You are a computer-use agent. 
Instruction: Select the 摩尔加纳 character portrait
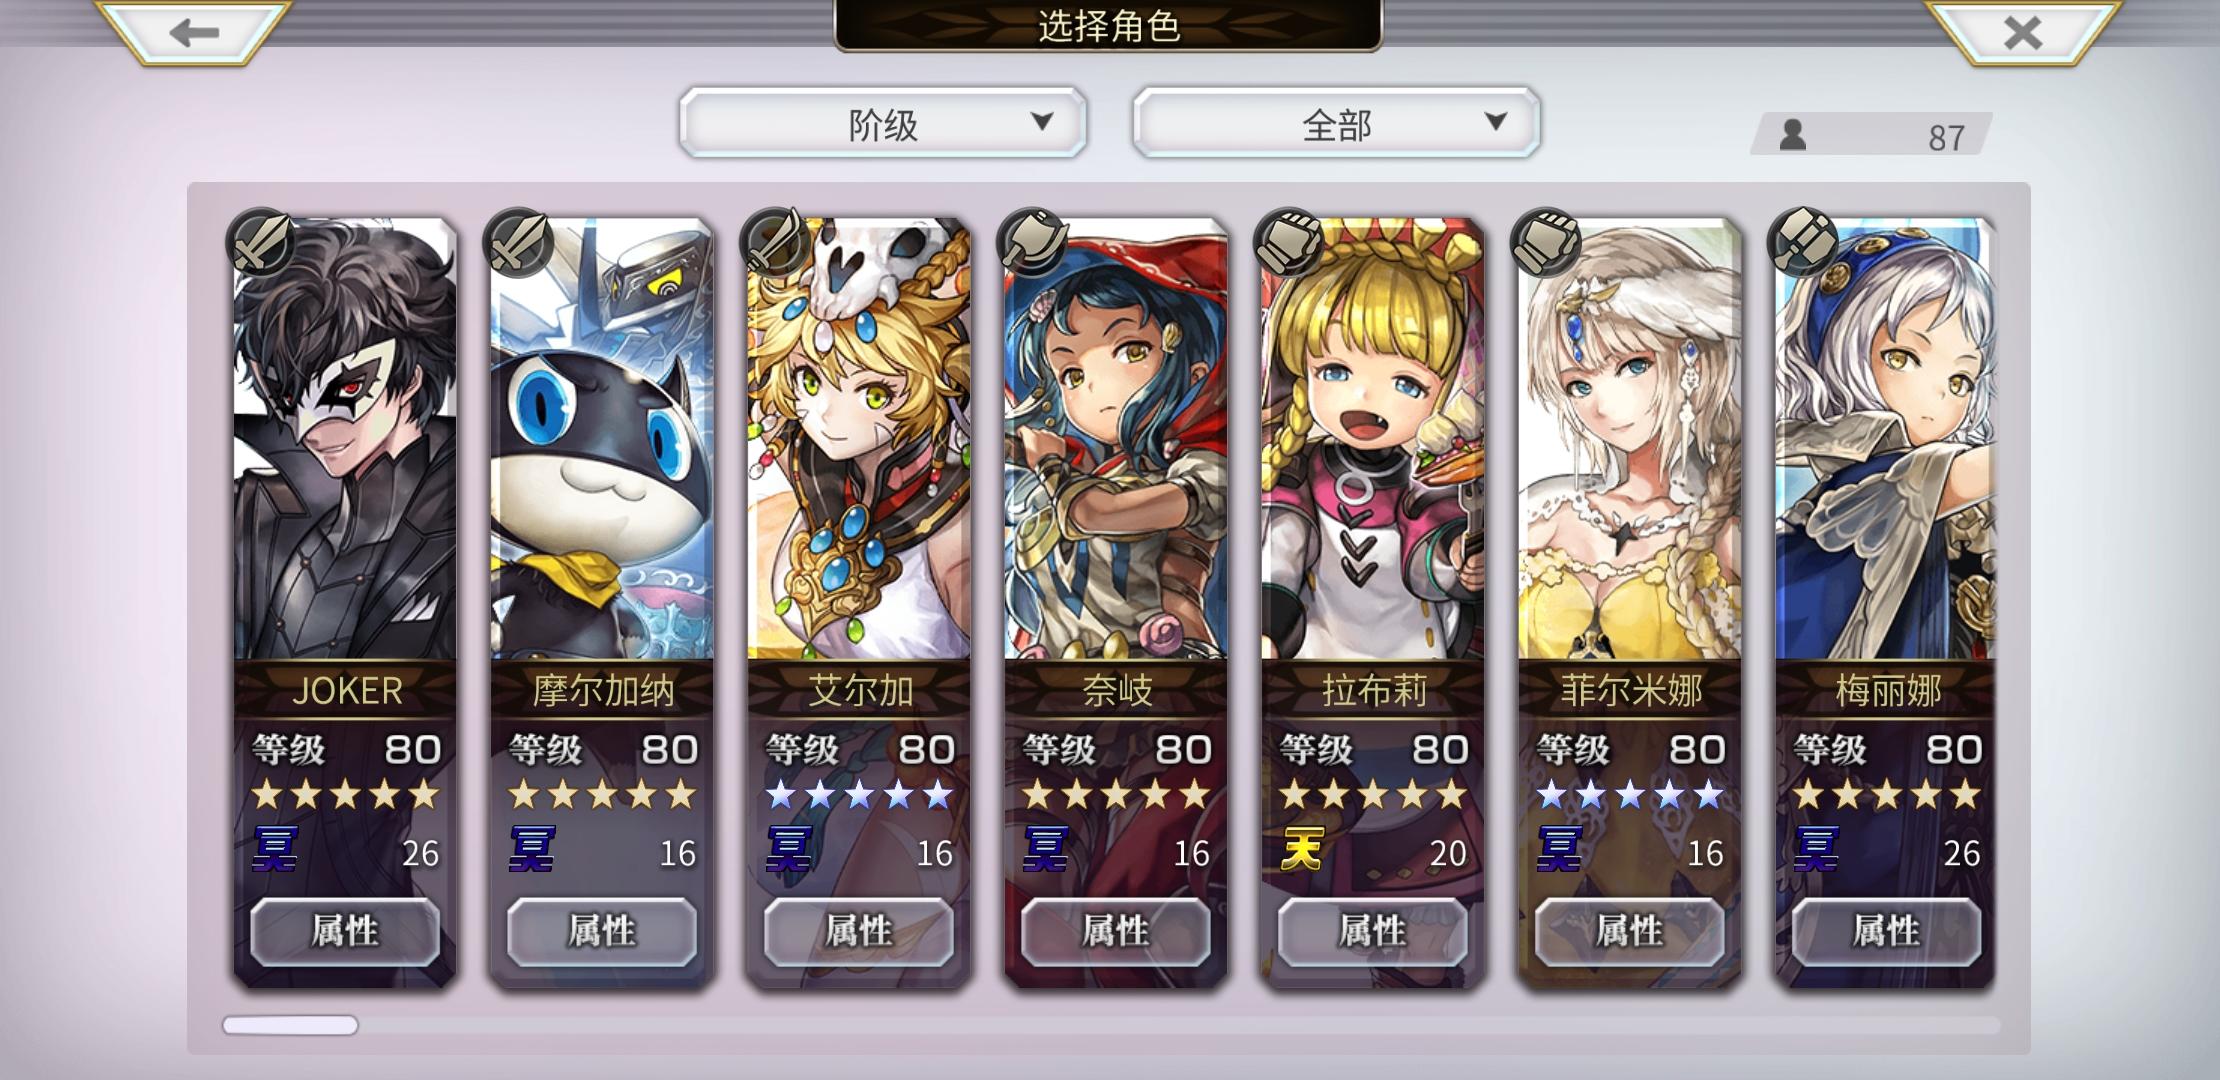point(602,440)
